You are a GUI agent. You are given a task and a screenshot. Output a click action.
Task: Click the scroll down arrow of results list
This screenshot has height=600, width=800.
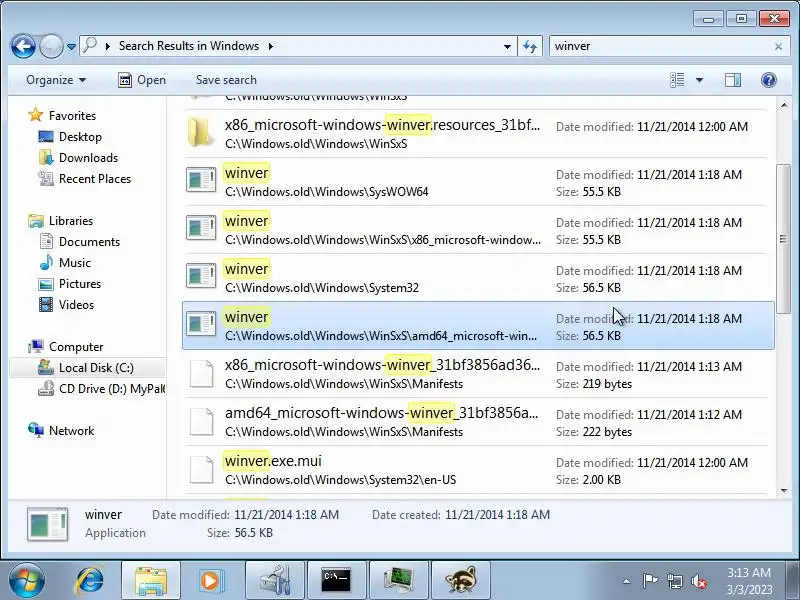[784, 491]
